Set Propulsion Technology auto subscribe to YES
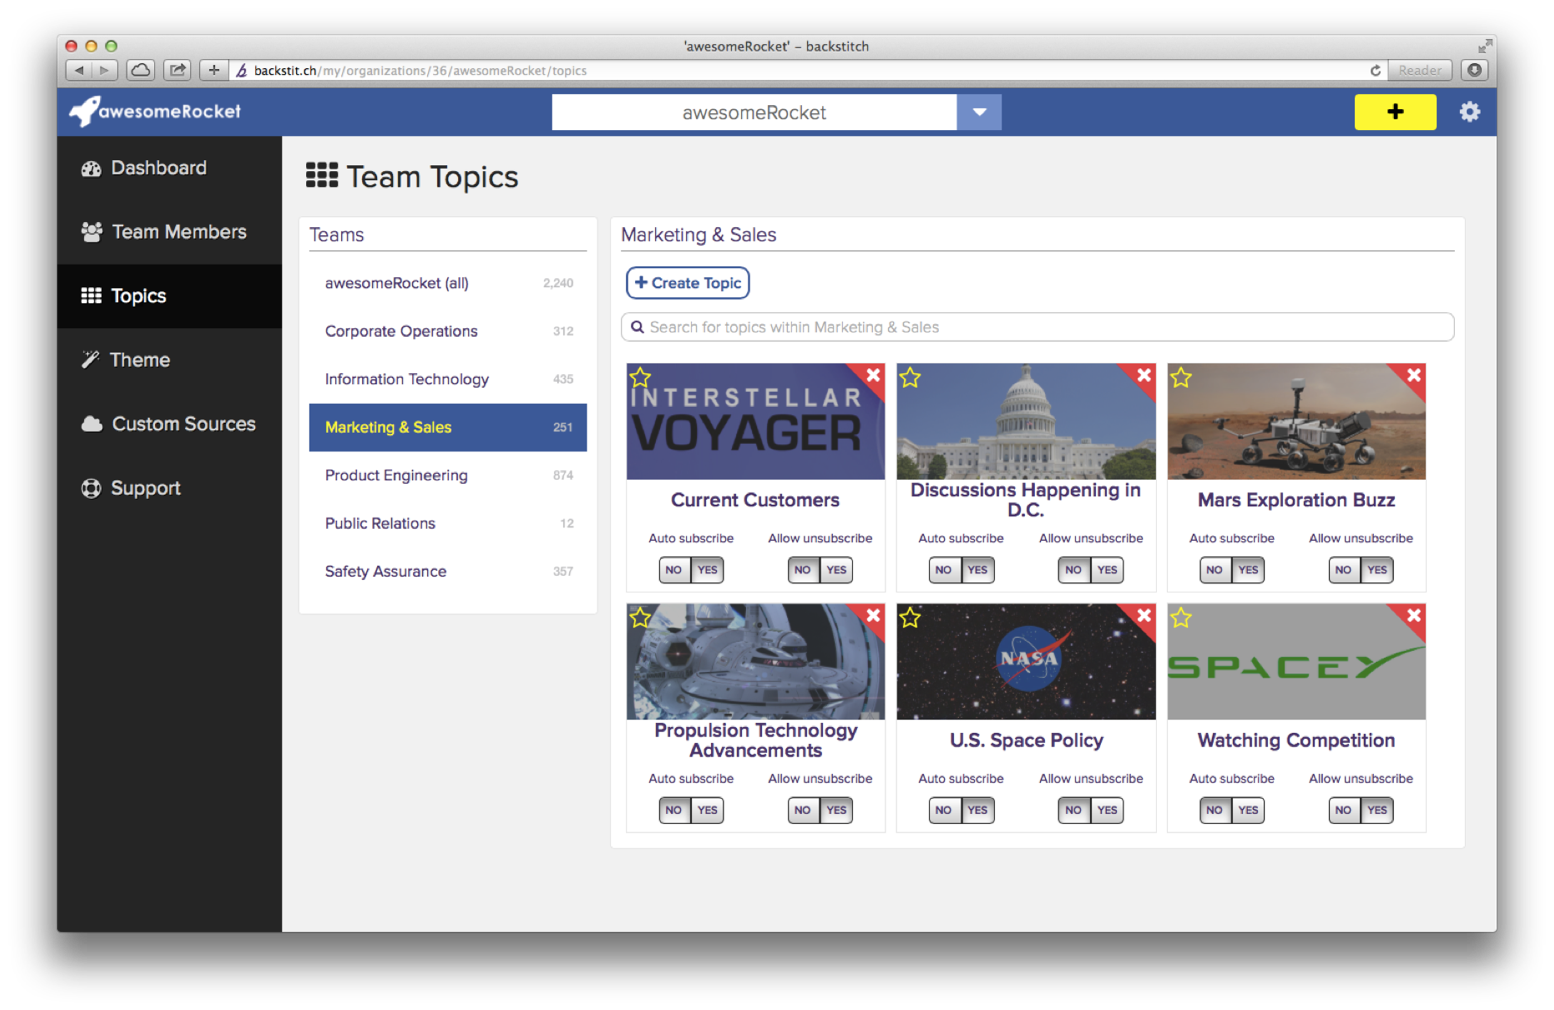 coord(707,810)
